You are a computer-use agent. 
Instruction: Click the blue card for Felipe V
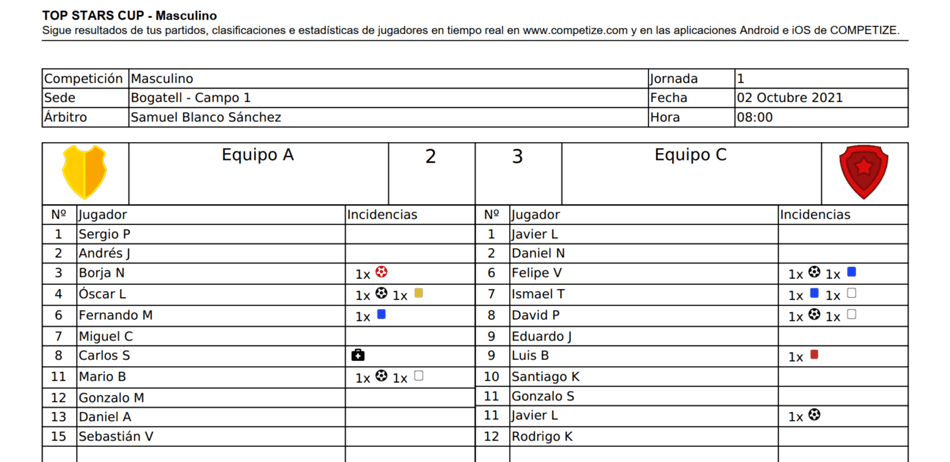pos(851,272)
